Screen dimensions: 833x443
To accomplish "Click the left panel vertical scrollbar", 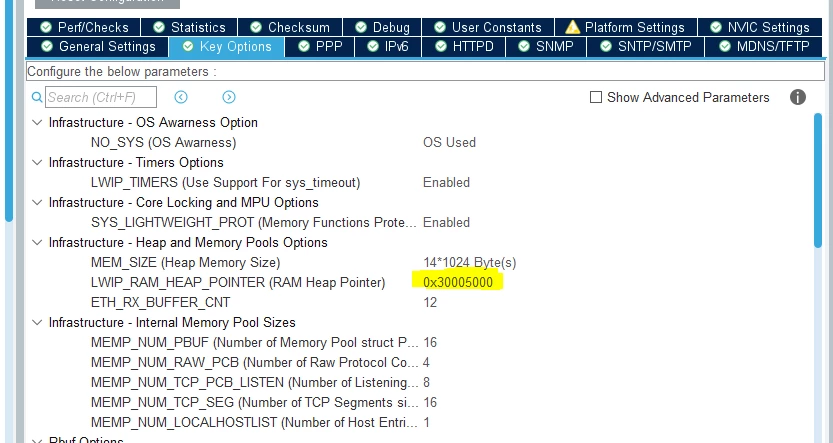I will click(9, 110).
